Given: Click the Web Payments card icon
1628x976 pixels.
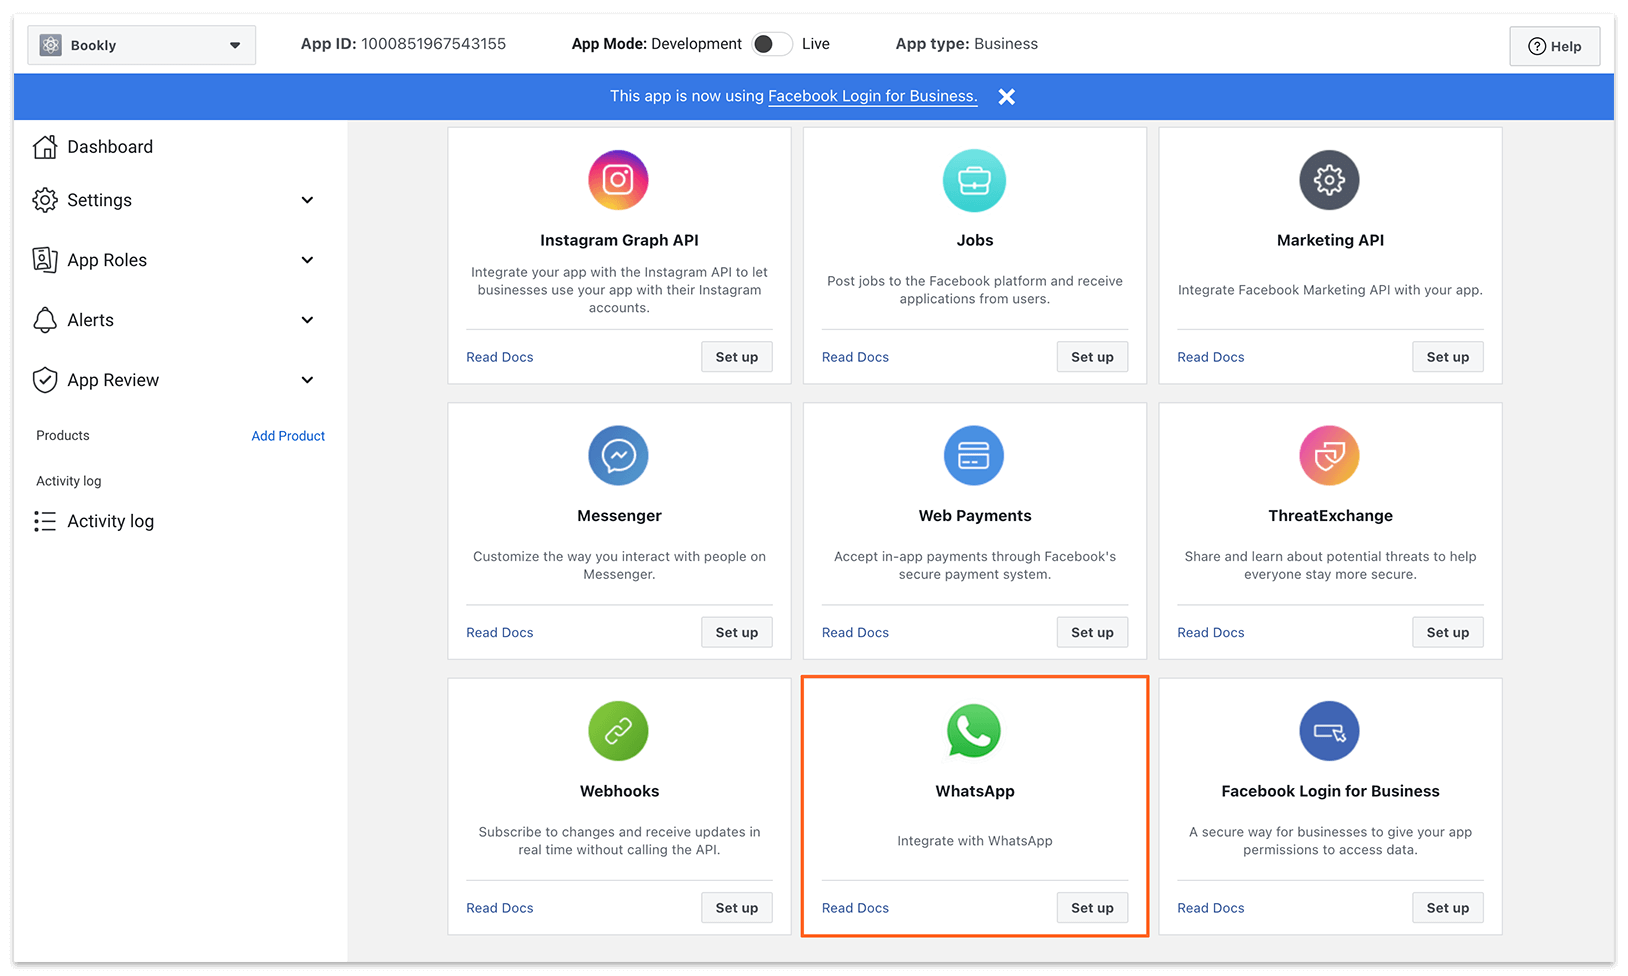Looking at the screenshot, I should coord(974,456).
